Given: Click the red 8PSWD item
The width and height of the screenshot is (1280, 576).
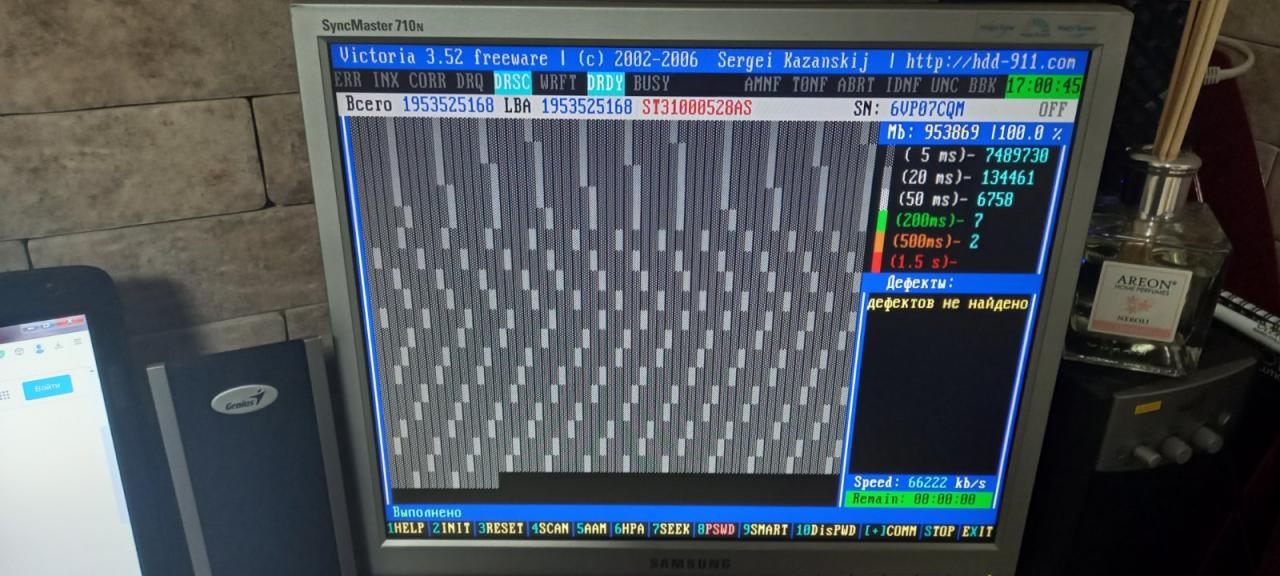Looking at the screenshot, I should click(x=716, y=530).
